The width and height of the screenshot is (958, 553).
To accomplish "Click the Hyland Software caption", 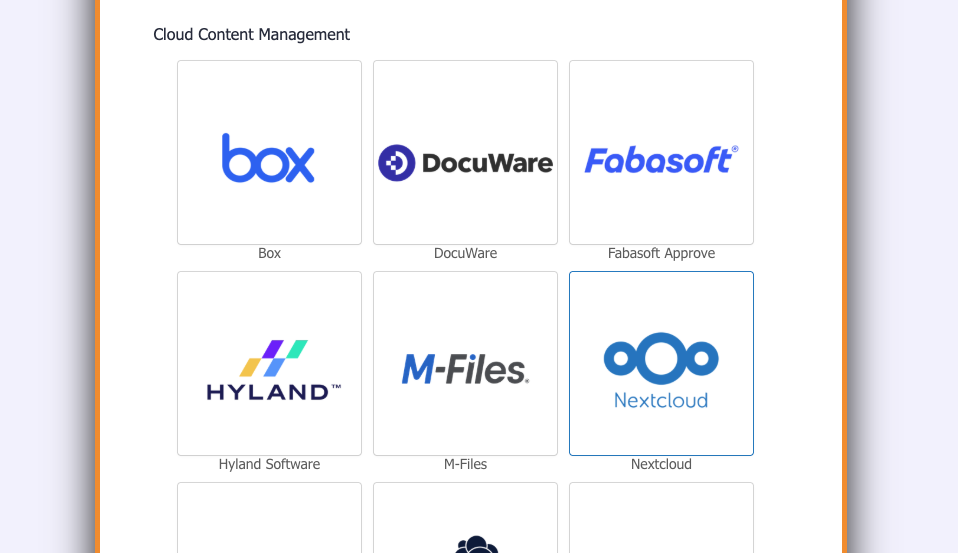I will pos(269,464).
